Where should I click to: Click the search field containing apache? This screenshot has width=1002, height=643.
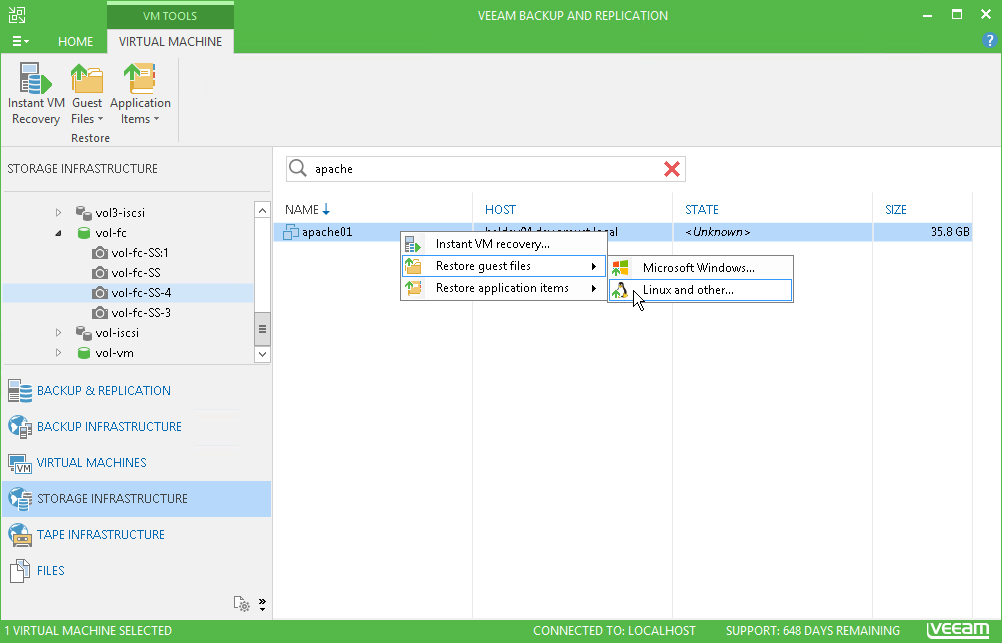(486, 169)
